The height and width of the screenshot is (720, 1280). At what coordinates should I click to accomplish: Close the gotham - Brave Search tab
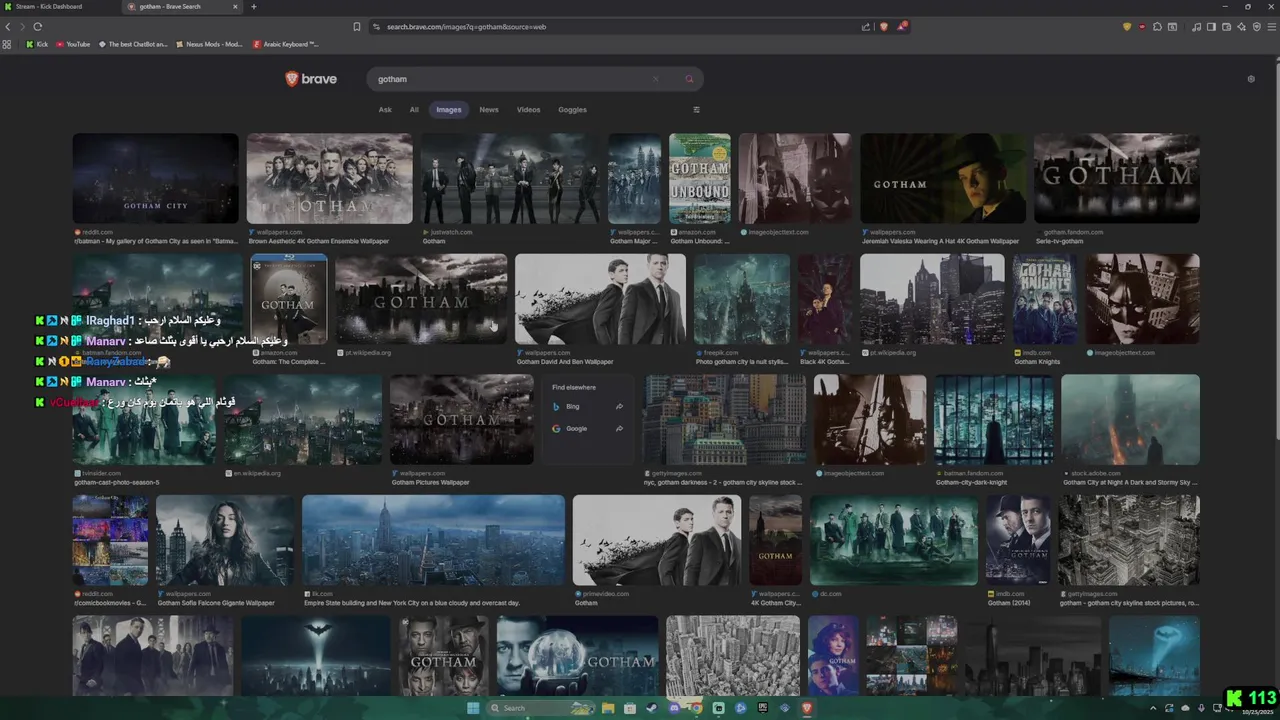pos(235,7)
